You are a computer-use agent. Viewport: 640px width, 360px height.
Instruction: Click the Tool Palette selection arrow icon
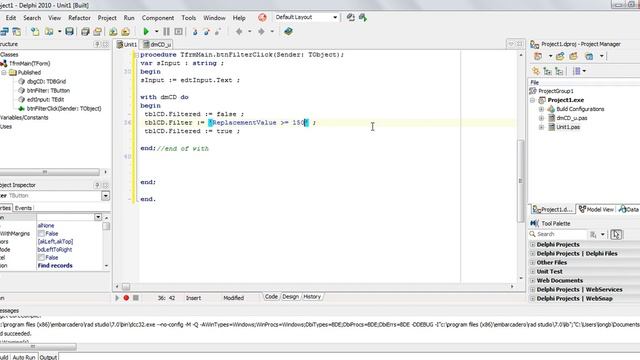(616, 235)
